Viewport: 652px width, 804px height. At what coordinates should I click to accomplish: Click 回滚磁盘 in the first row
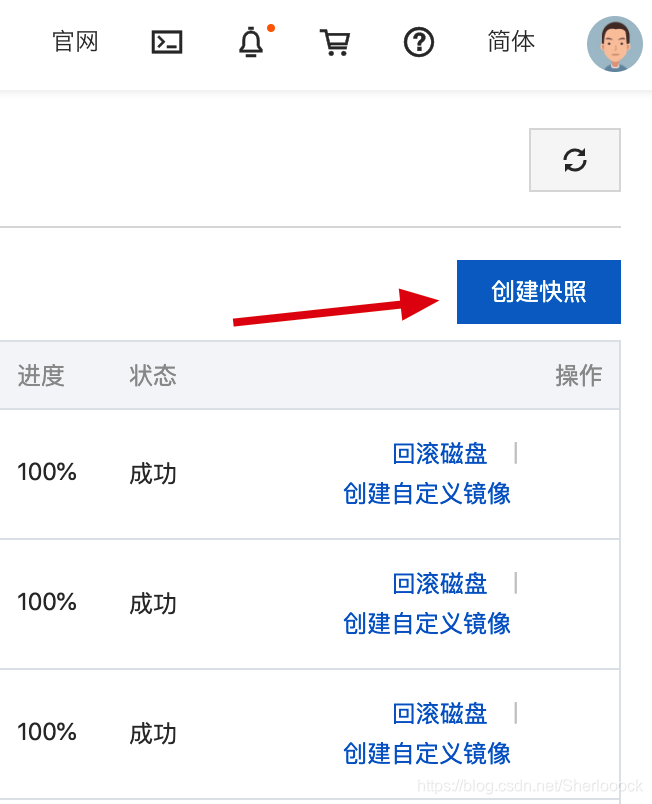(440, 454)
